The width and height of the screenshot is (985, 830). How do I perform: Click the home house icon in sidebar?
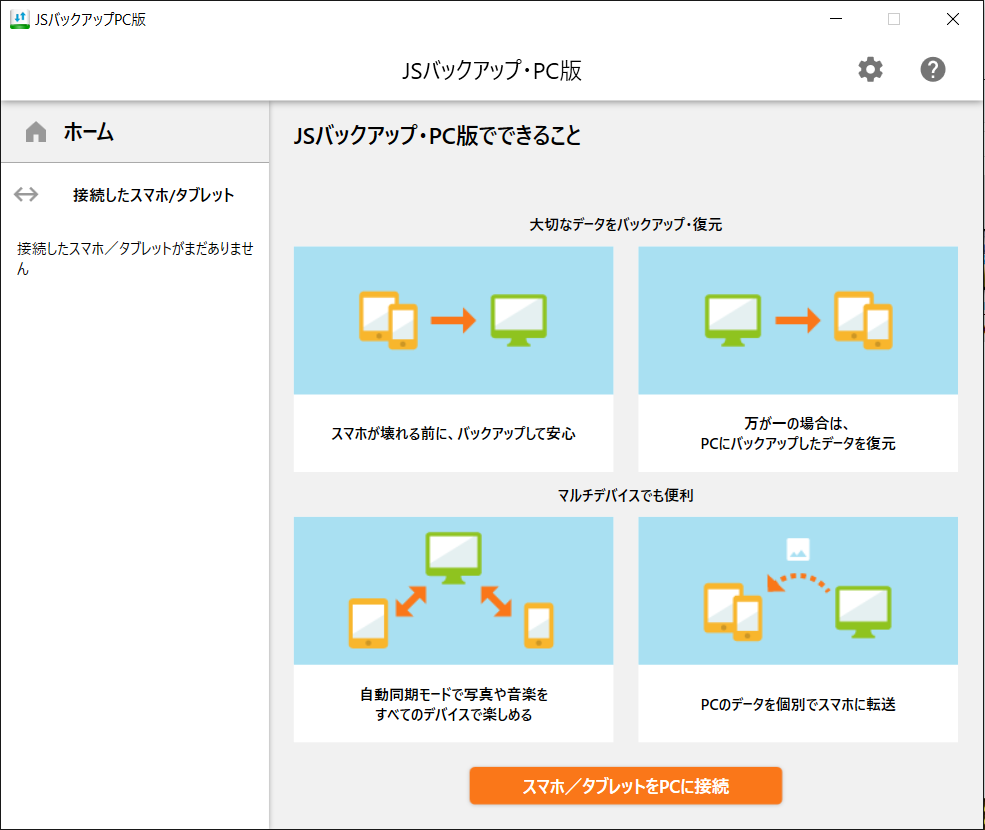(x=36, y=132)
